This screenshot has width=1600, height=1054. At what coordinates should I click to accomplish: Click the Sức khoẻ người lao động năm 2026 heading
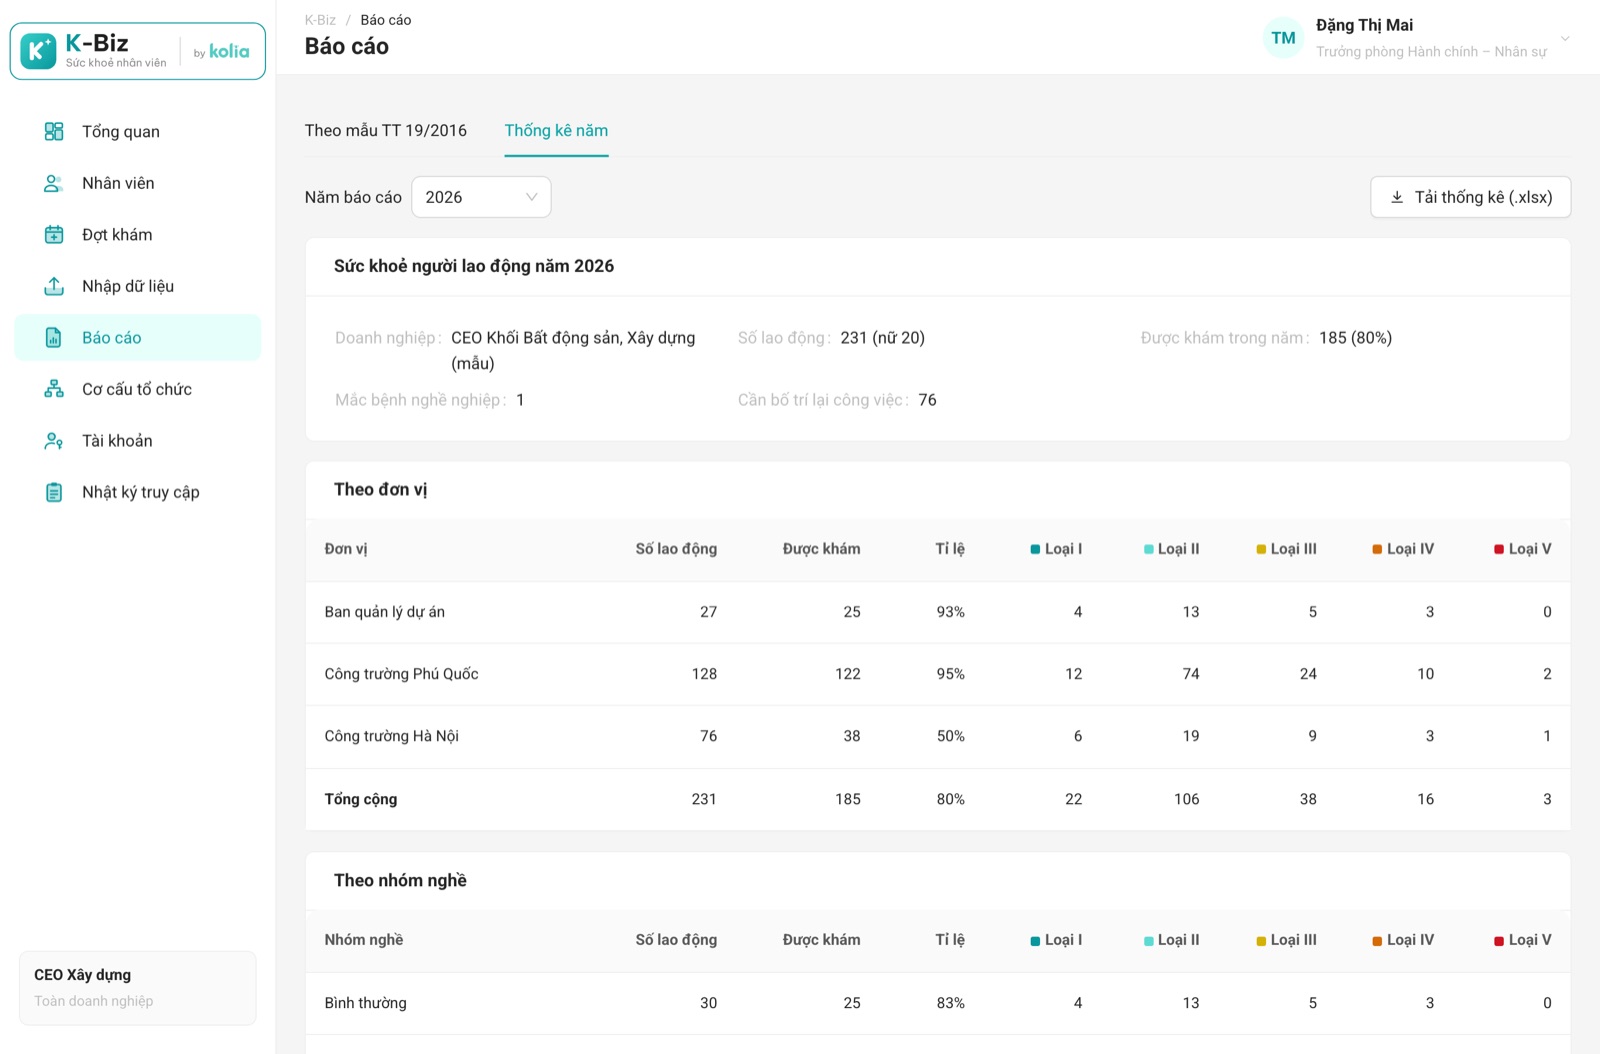click(474, 266)
